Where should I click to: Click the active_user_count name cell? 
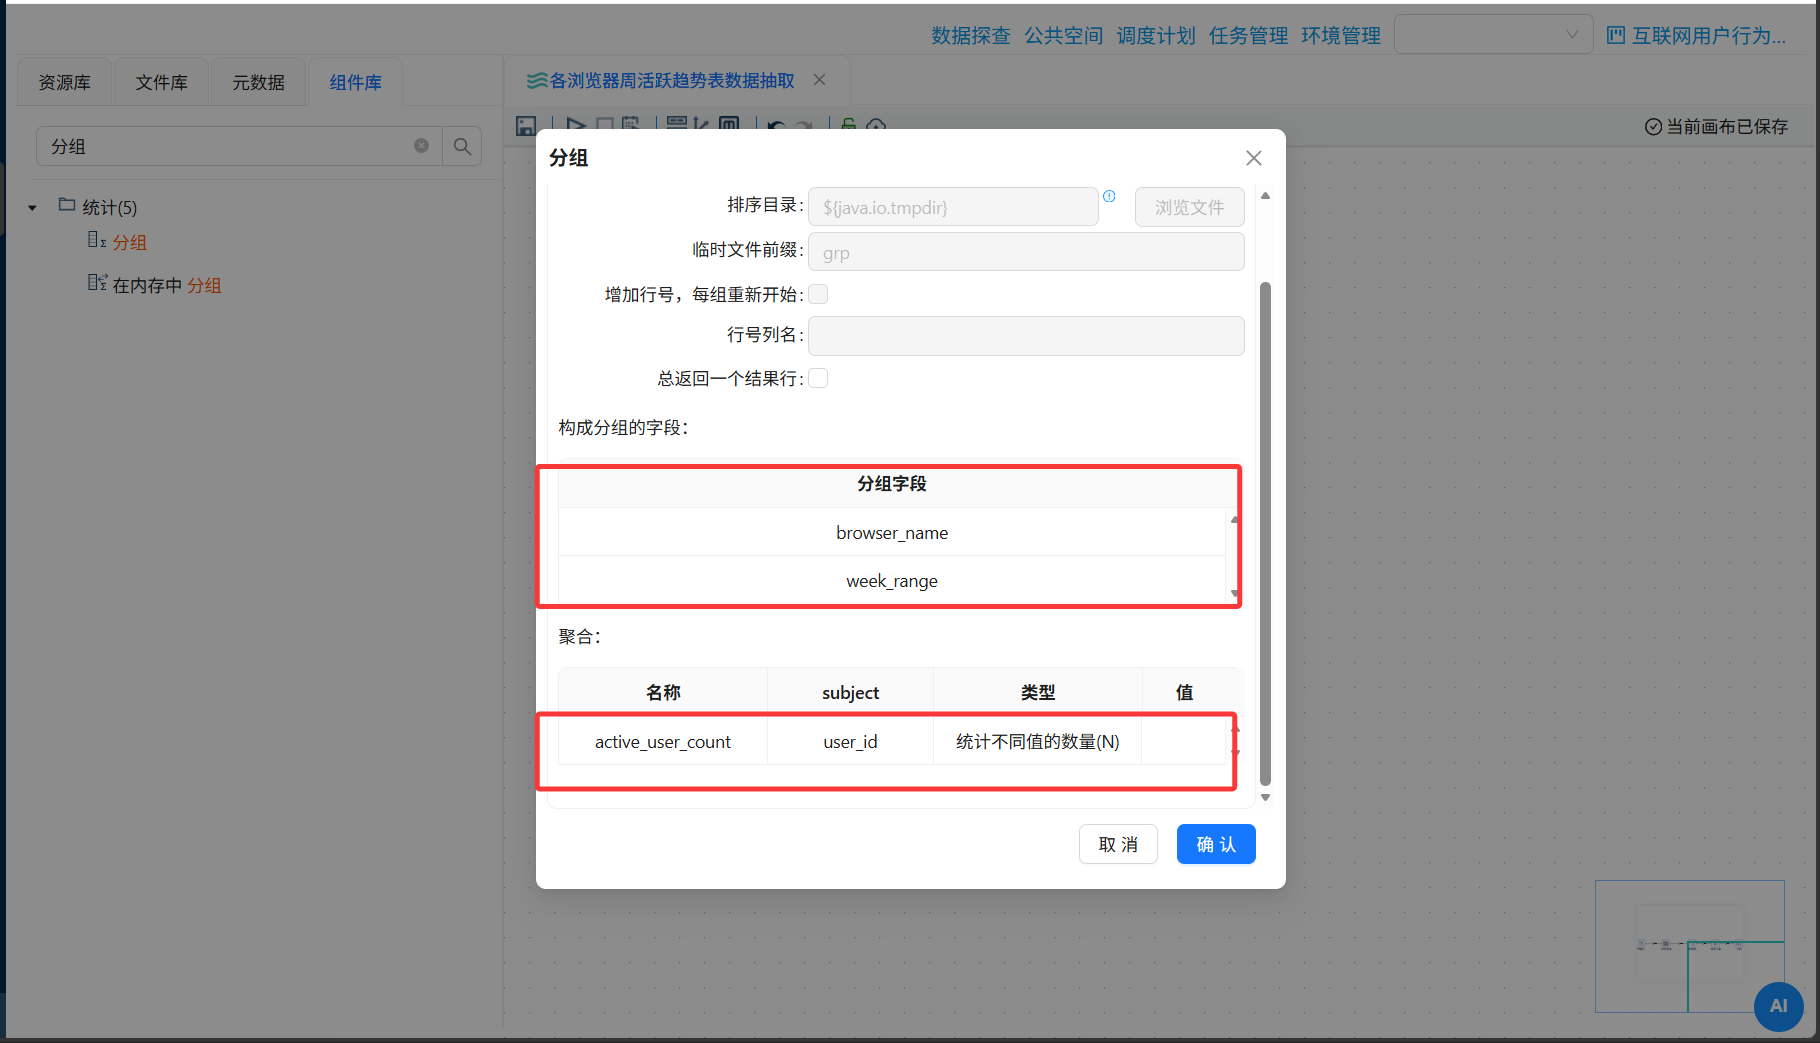coord(663,742)
